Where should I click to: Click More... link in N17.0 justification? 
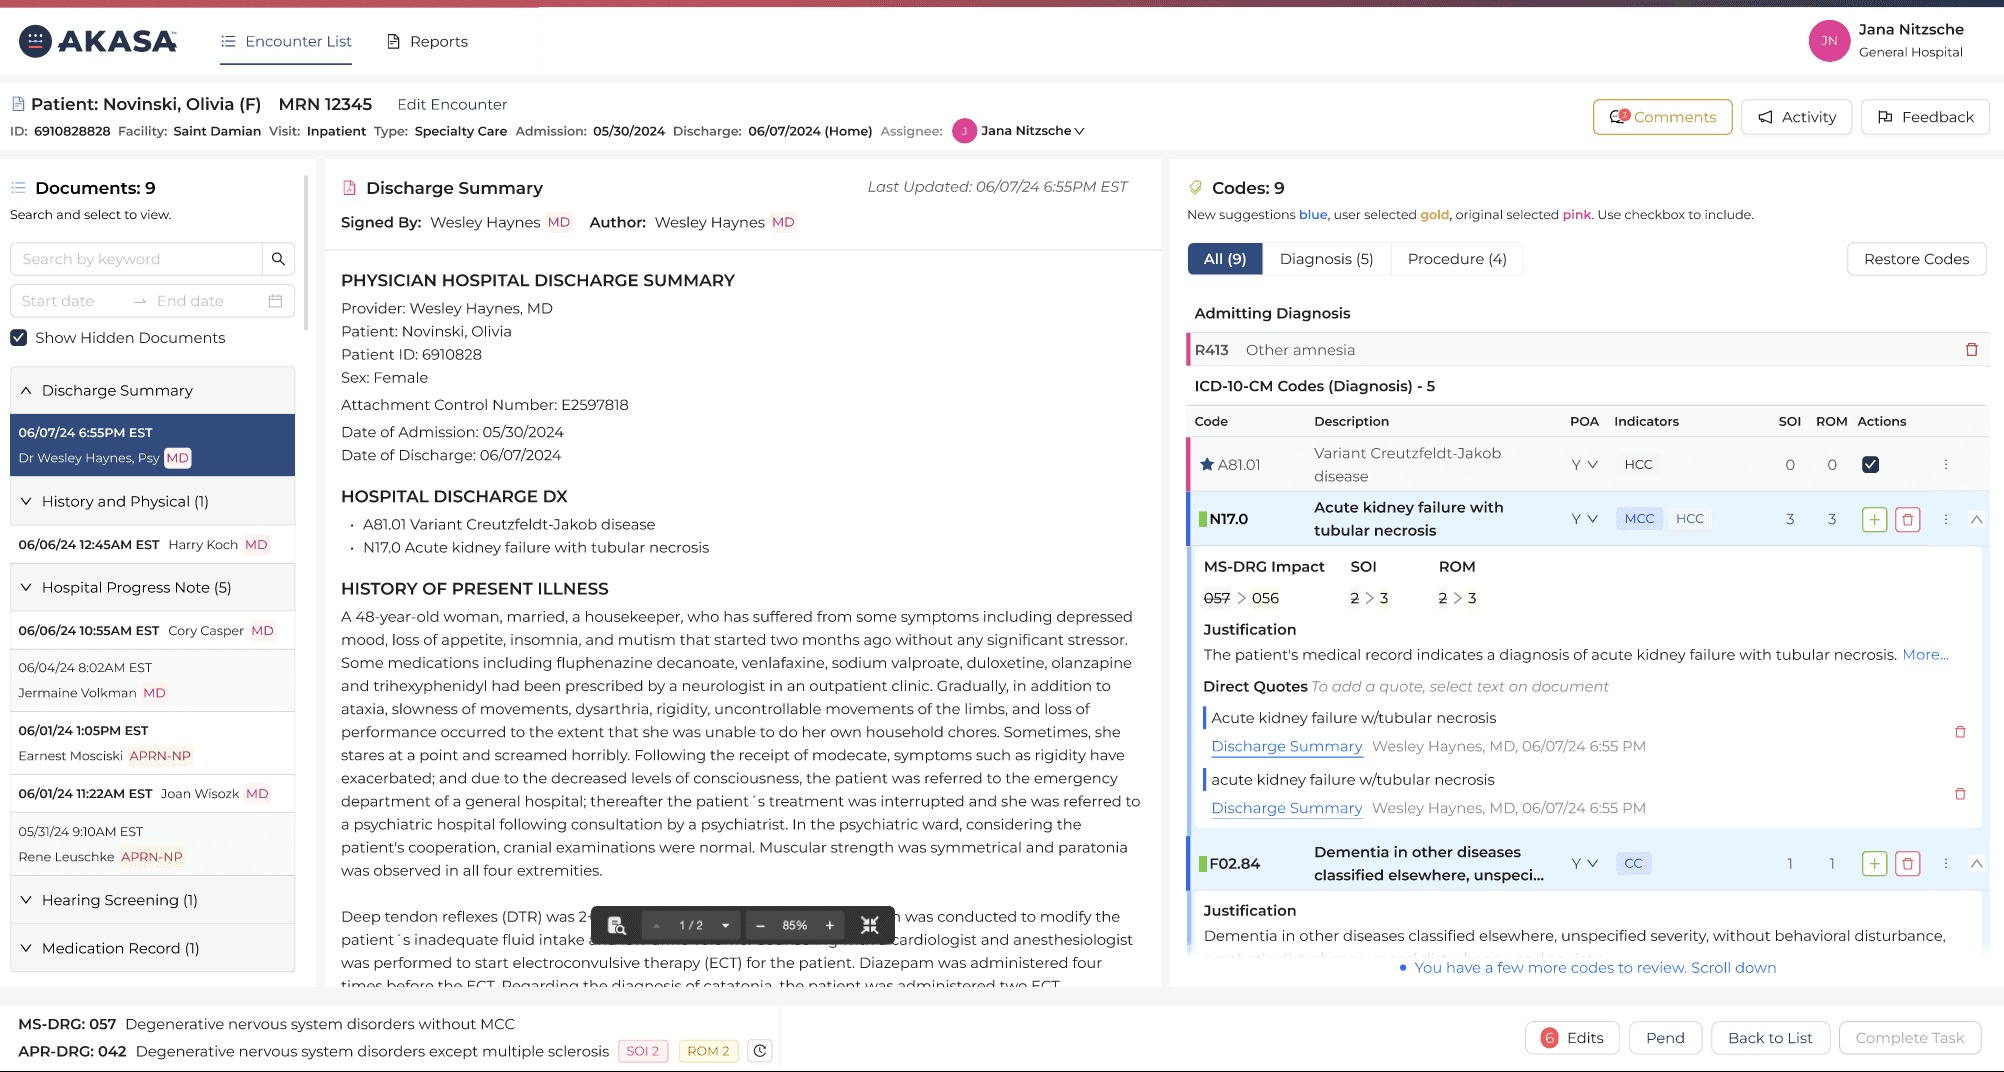click(x=1925, y=655)
